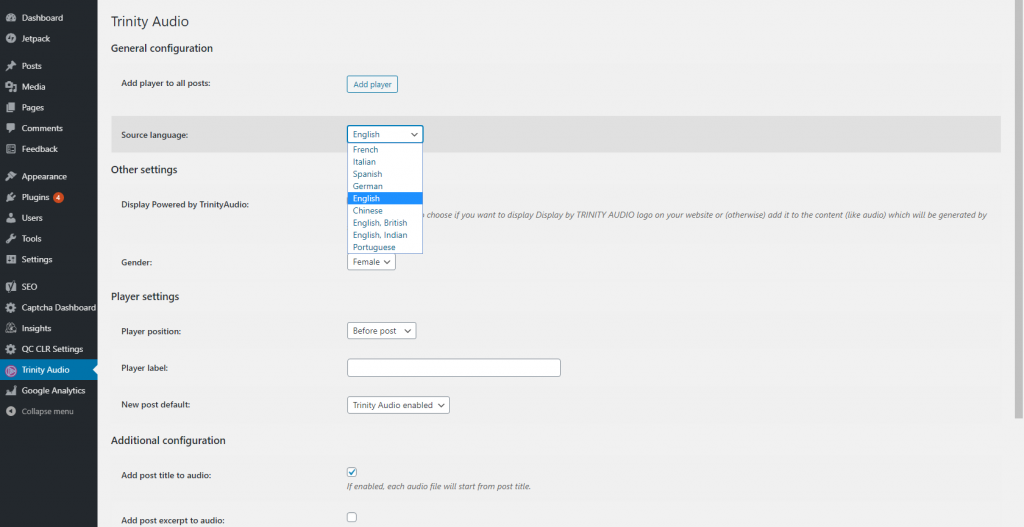Click the Media icon in sidebar

click(x=10, y=87)
